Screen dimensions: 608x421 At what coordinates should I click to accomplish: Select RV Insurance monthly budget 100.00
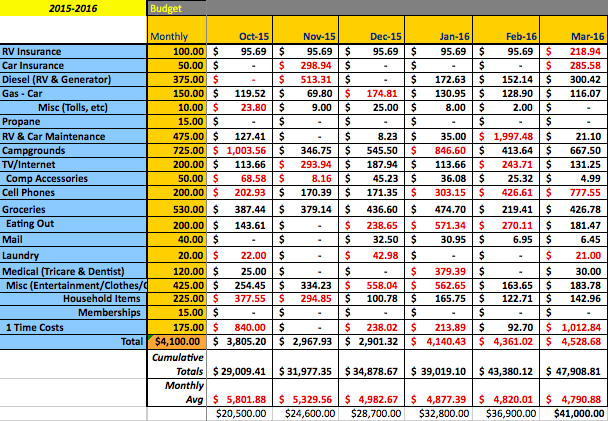pyautogui.click(x=177, y=51)
